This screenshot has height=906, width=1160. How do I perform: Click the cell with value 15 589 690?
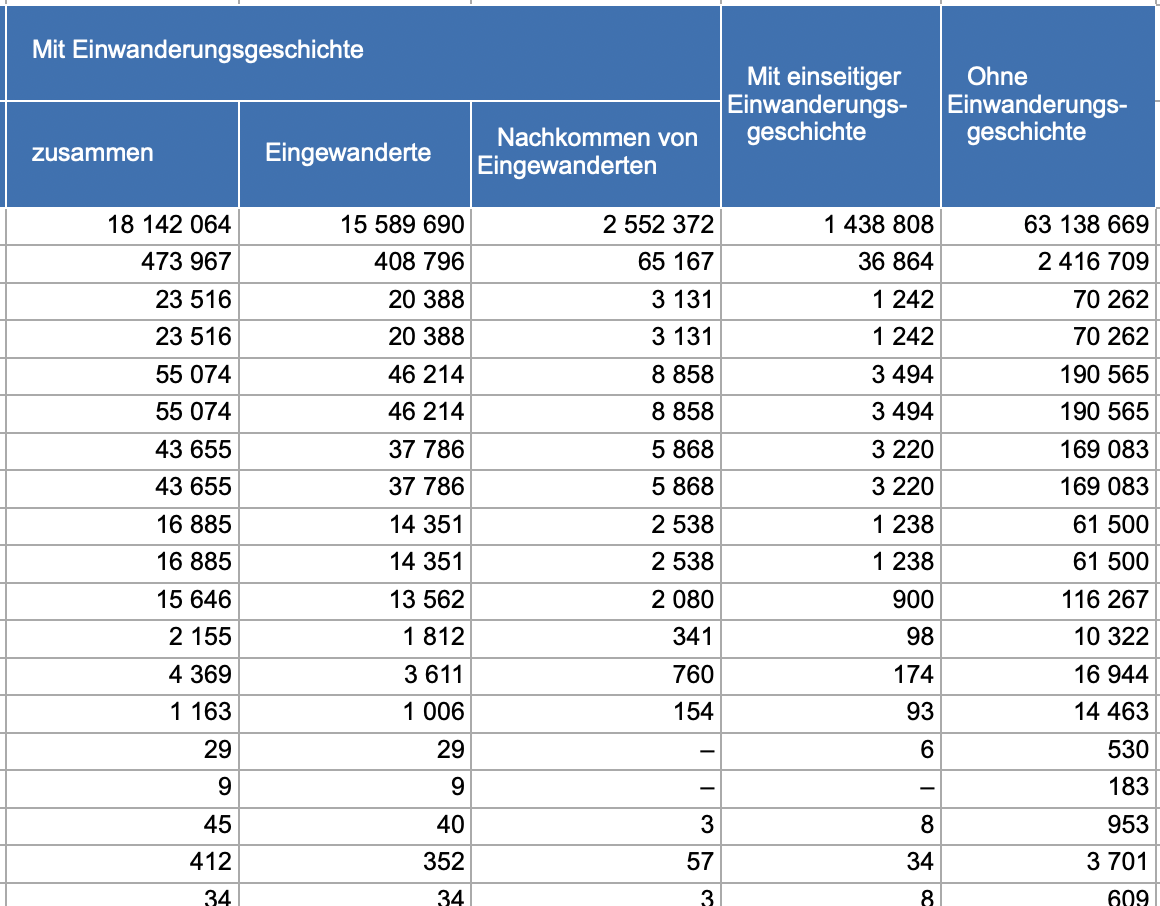click(355, 226)
